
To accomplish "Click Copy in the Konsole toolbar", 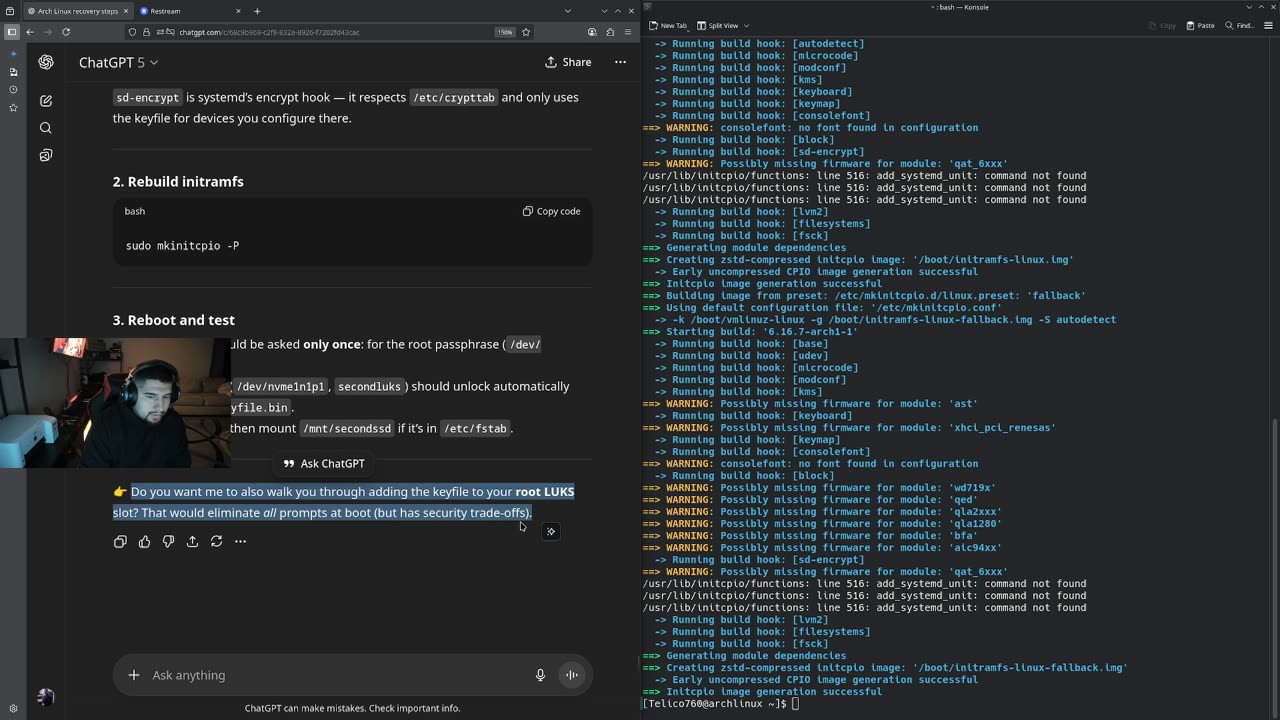I will point(1162,25).
